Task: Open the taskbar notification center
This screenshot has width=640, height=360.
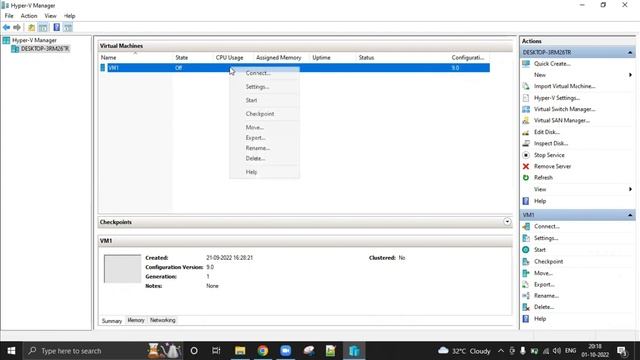Action: [622, 351]
